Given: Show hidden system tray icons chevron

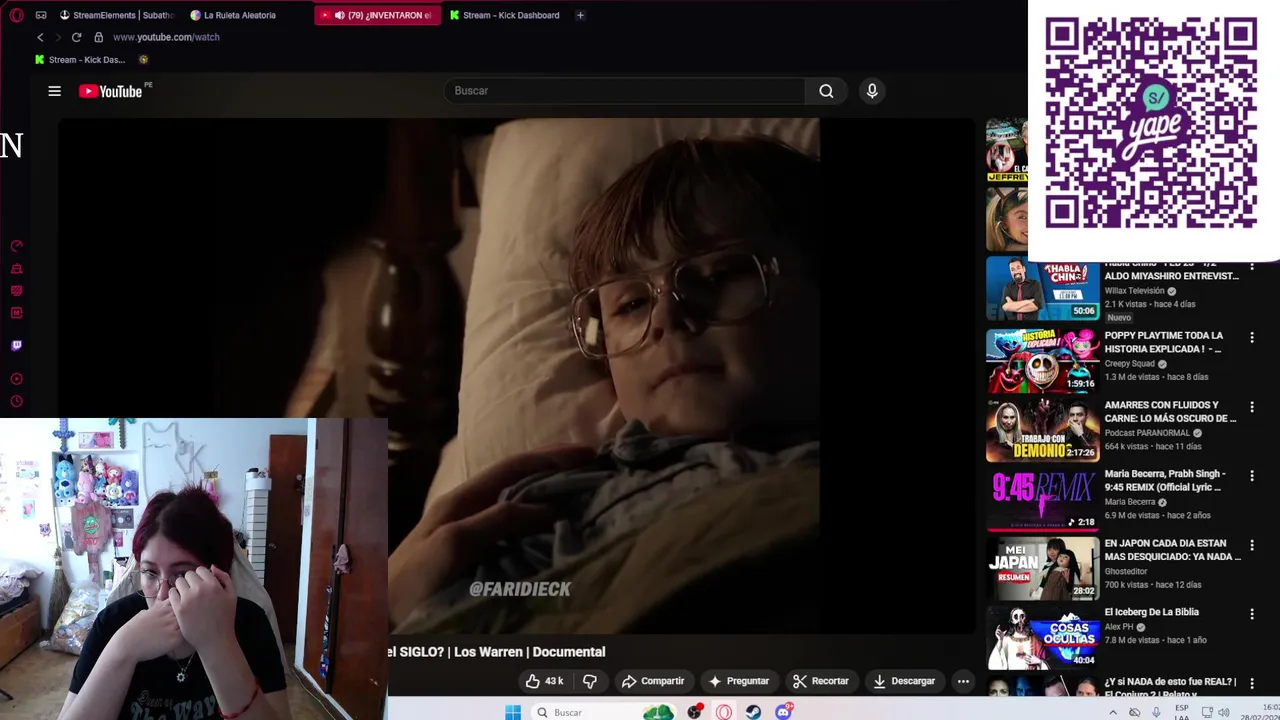Looking at the screenshot, I should click(1113, 712).
